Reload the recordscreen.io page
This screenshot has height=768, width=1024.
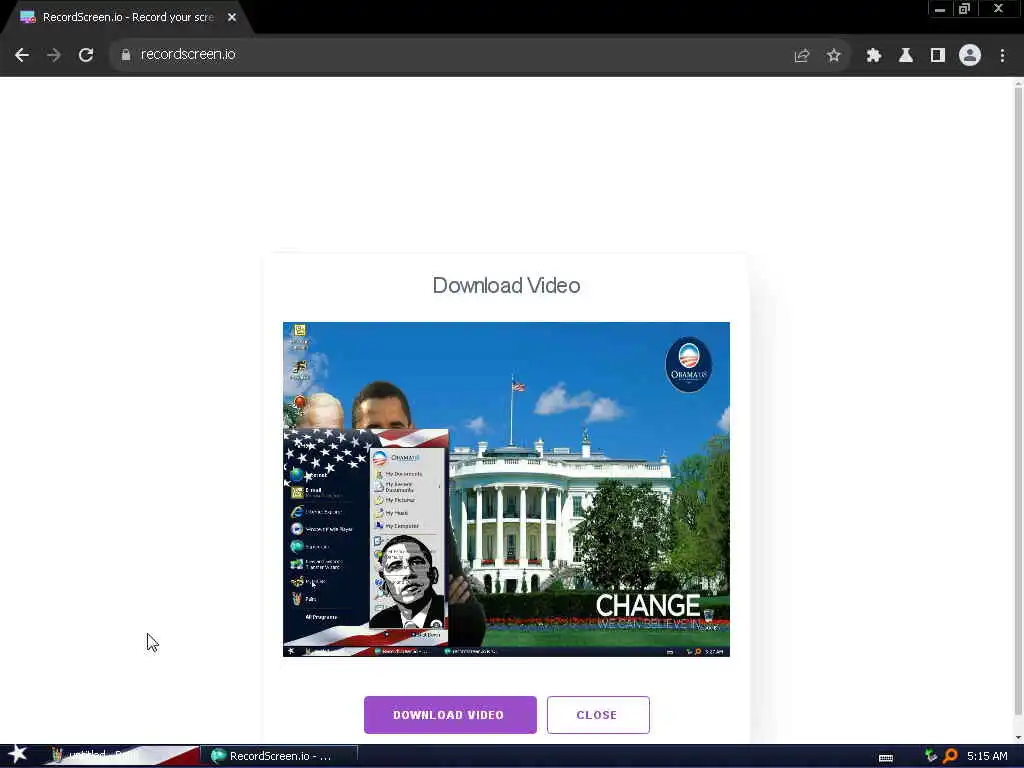[x=86, y=56]
